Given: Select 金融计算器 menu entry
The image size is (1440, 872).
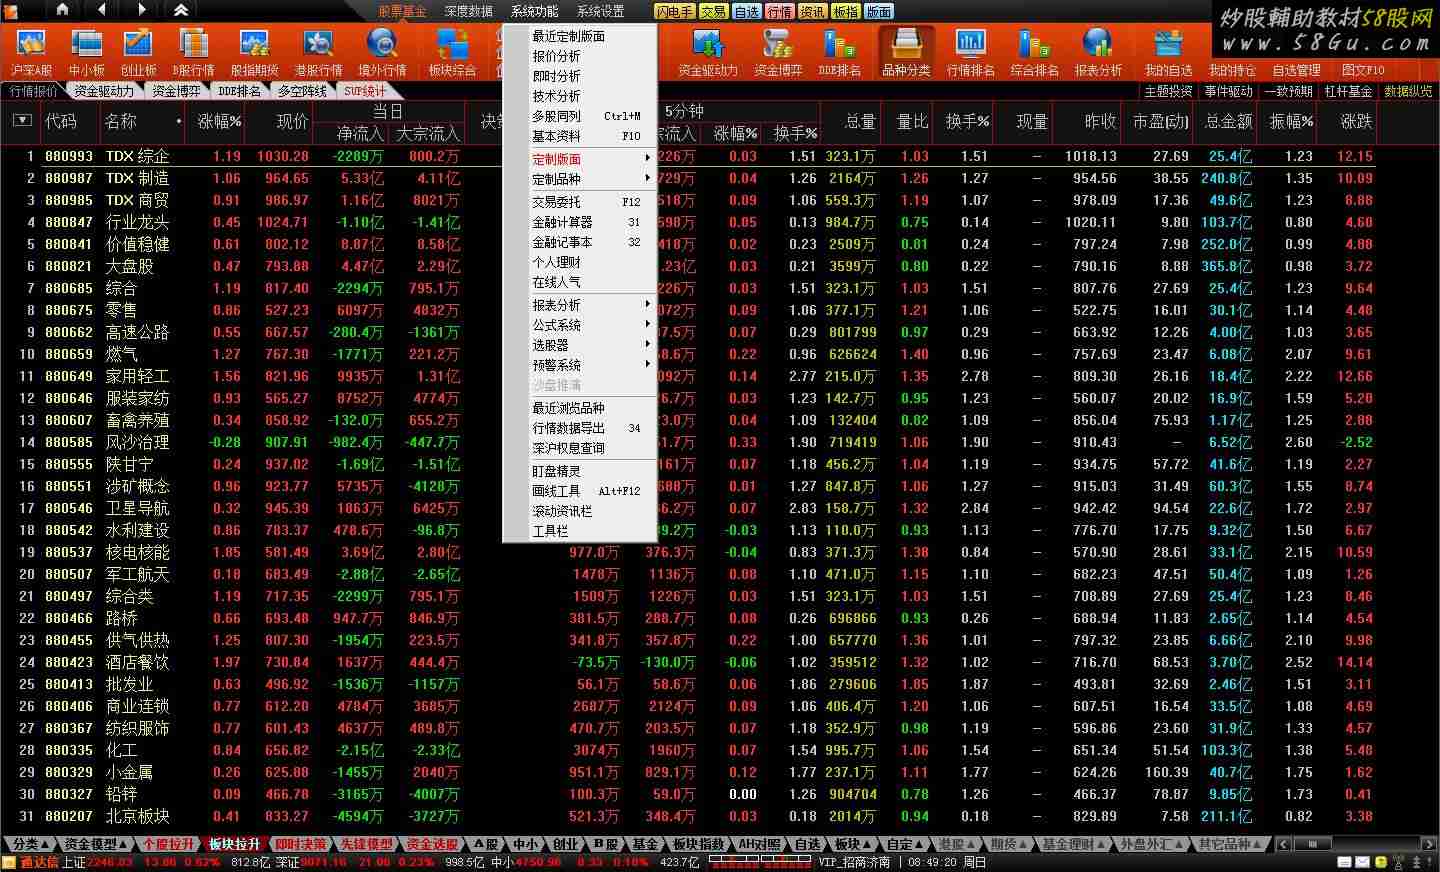Looking at the screenshot, I should pyautogui.click(x=580, y=222).
